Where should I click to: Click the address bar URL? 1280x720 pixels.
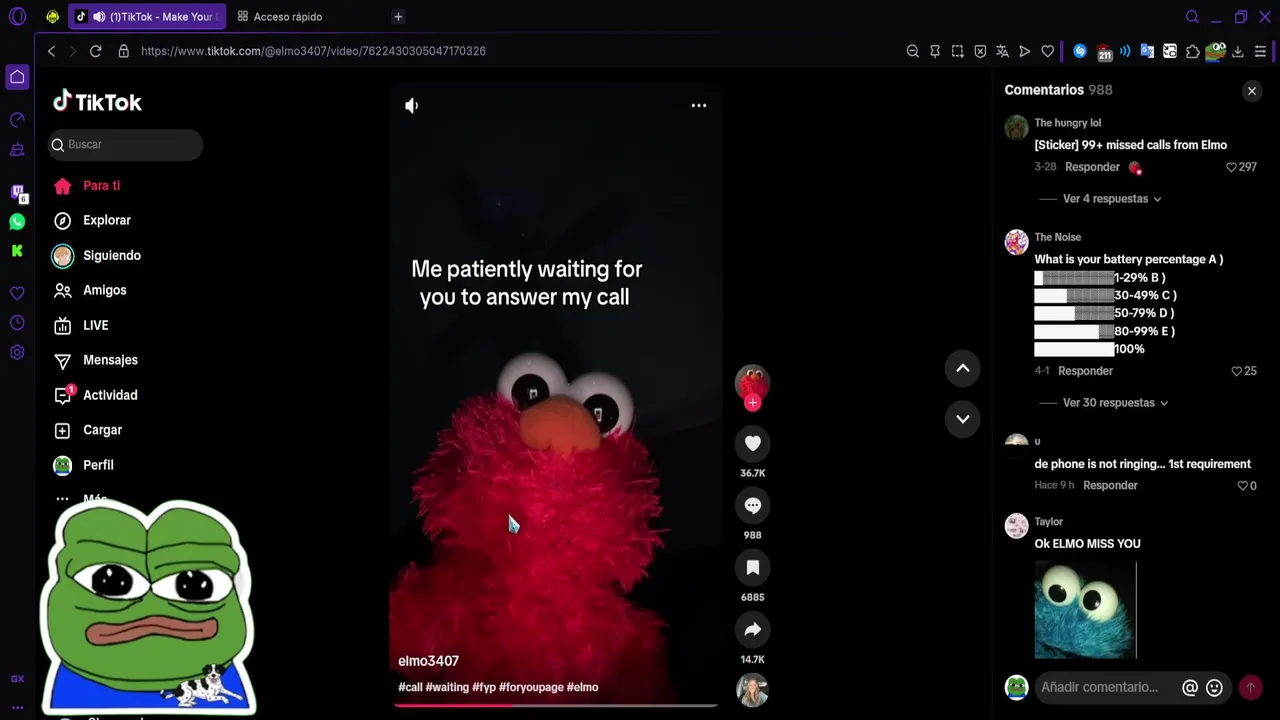click(313, 51)
